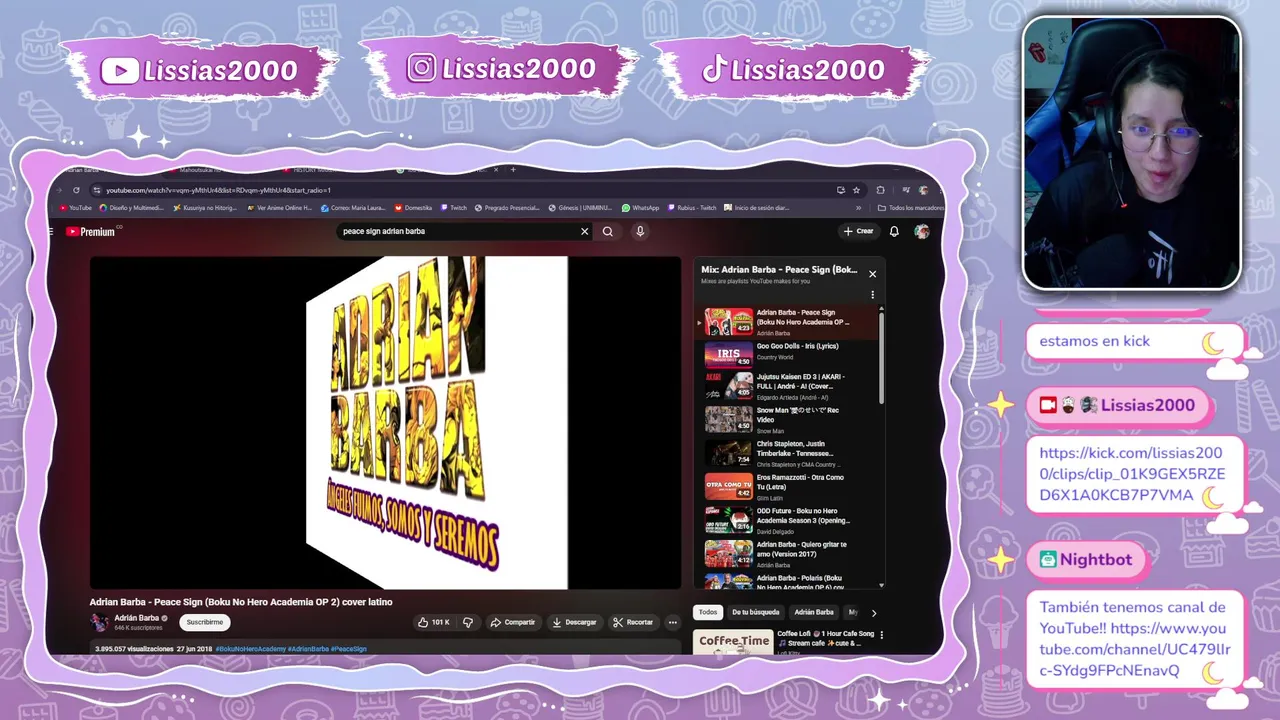
Task: Clear the YouTube search box text
Action: 585,231
